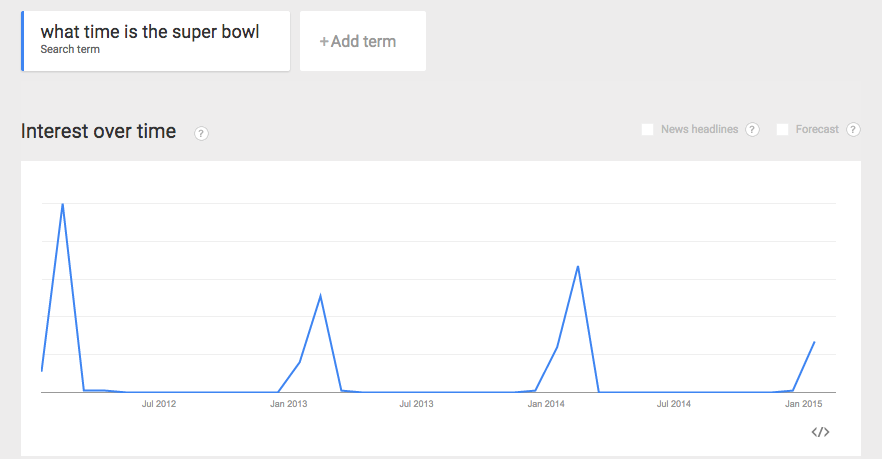This screenshot has height=459, width=882.
Task: Open help icon beside Interest over time
Action: tap(201, 133)
